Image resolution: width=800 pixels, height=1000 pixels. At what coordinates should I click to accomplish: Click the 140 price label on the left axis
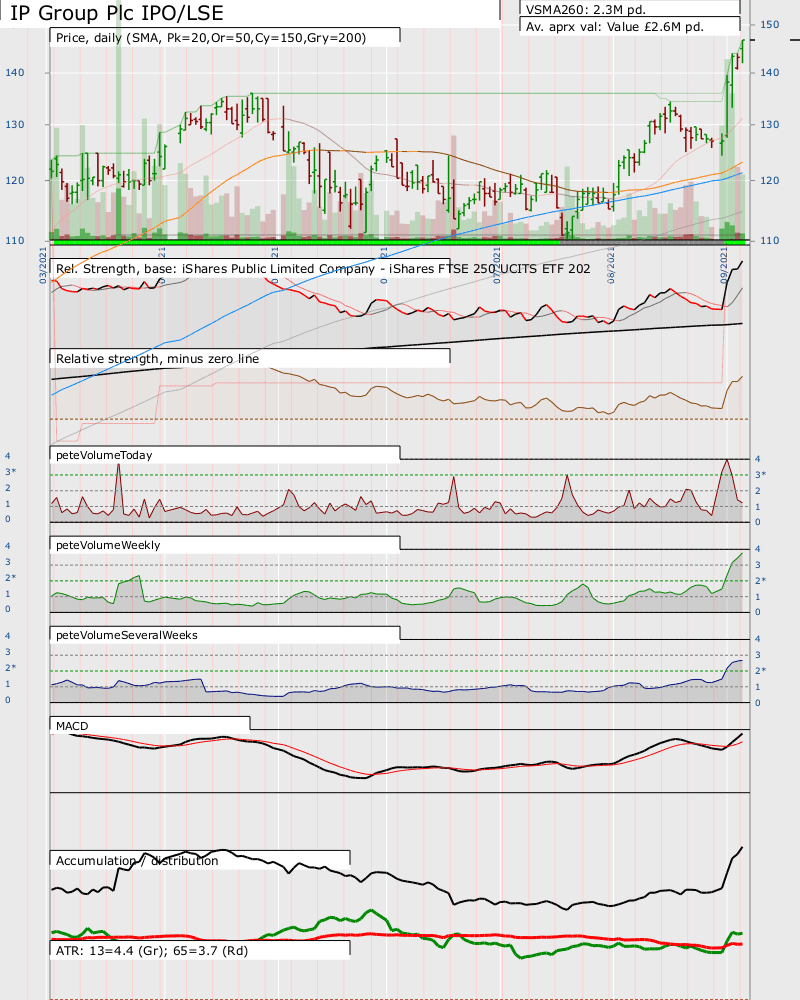[x=15, y=72]
